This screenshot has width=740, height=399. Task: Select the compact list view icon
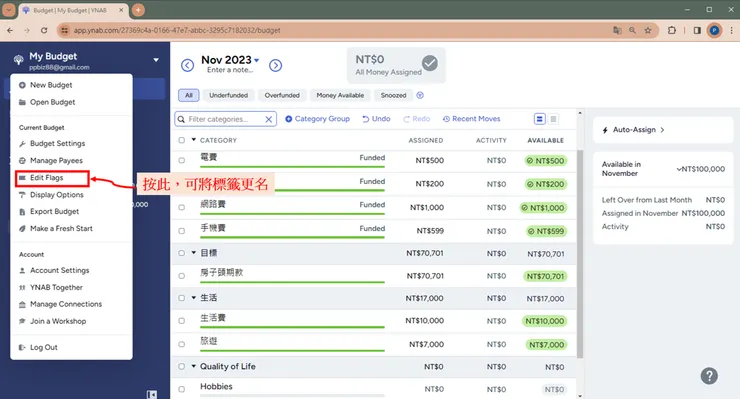[554, 119]
